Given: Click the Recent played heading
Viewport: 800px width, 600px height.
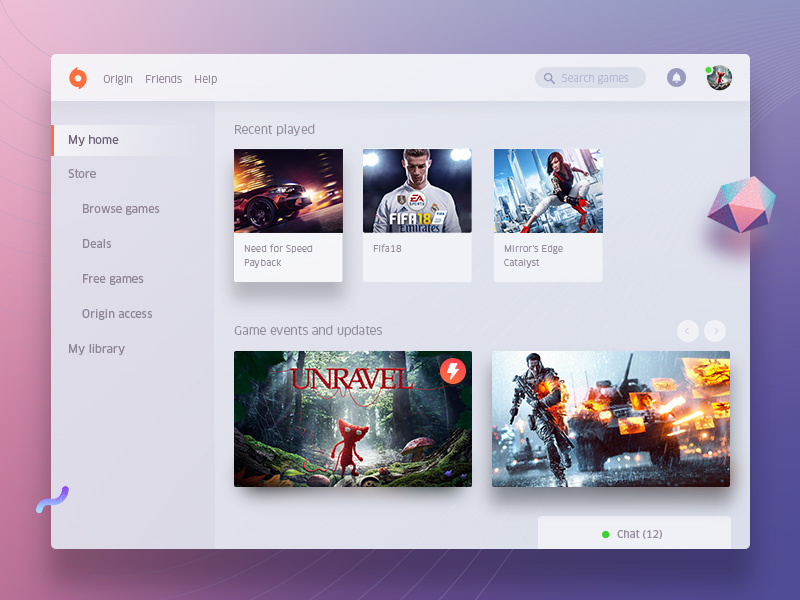Looking at the screenshot, I should point(274,130).
